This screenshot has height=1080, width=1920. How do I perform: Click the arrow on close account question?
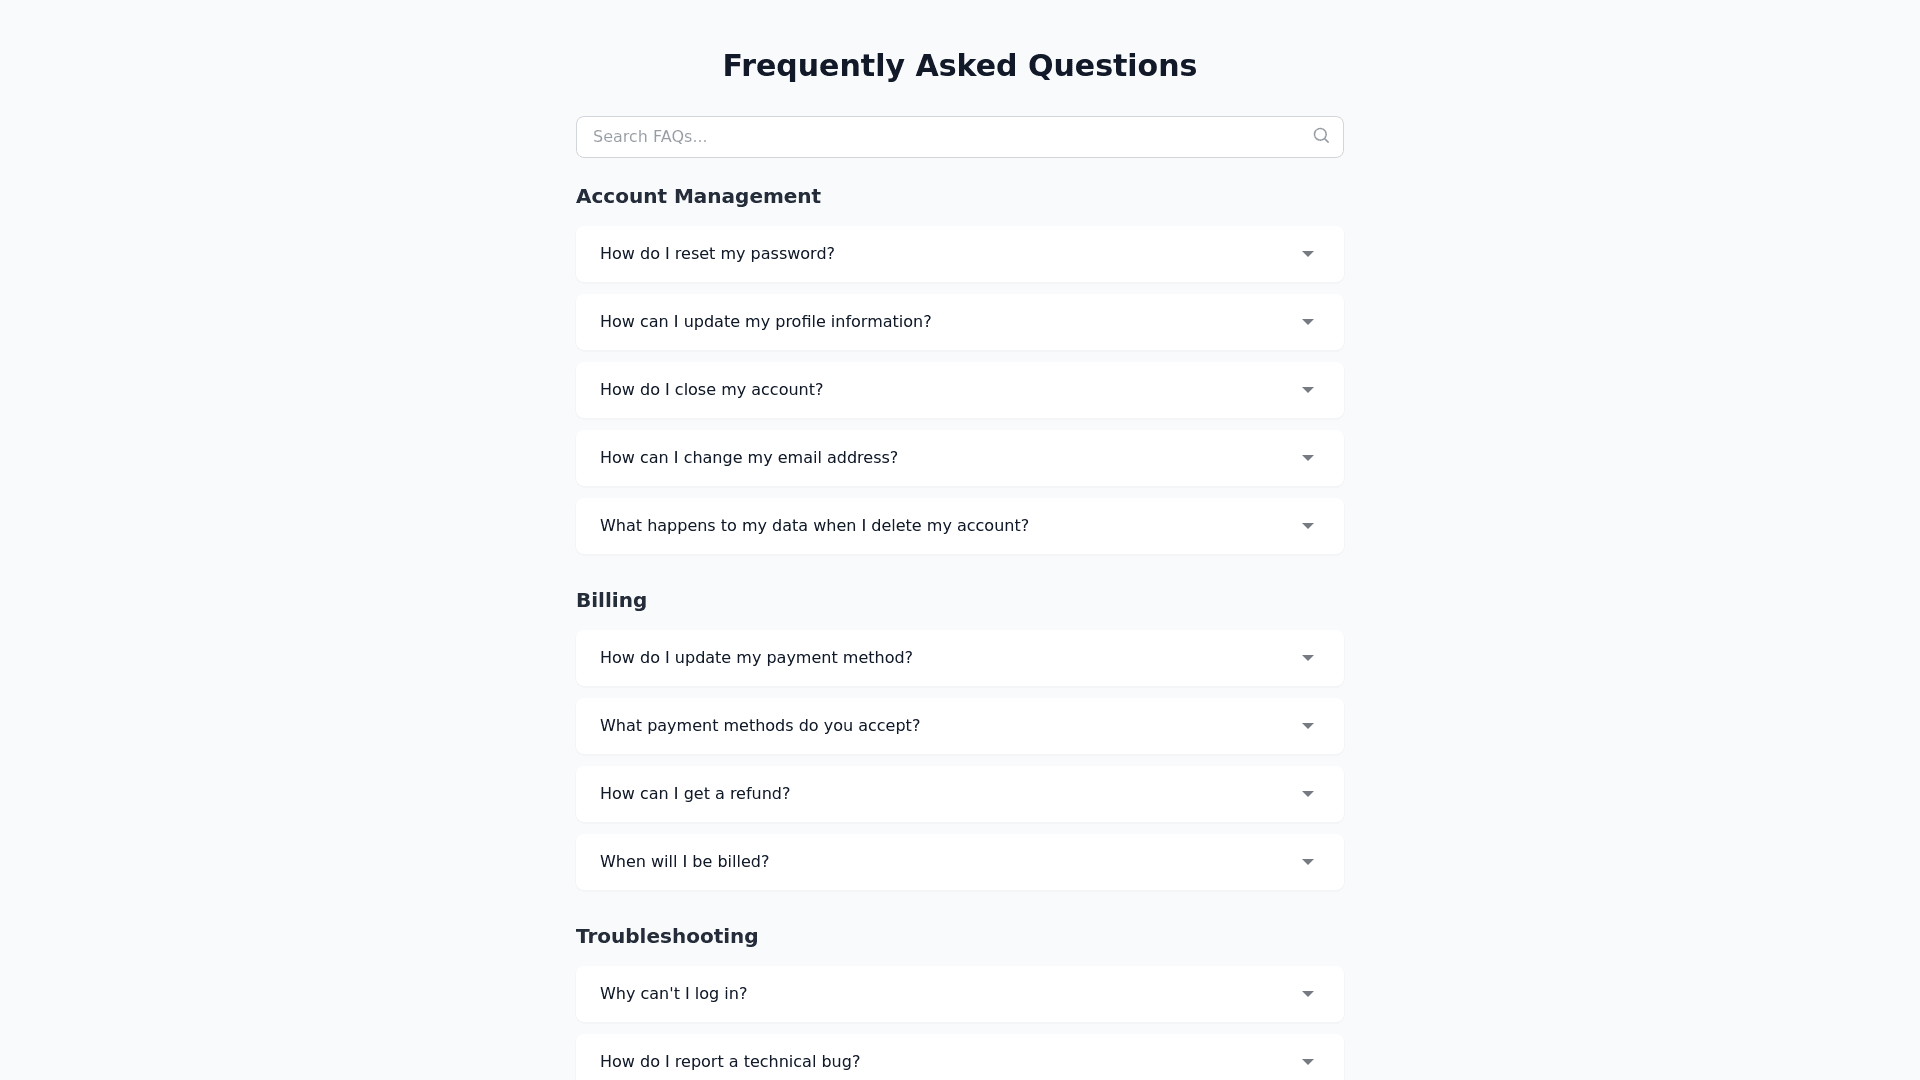tap(1307, 390)
